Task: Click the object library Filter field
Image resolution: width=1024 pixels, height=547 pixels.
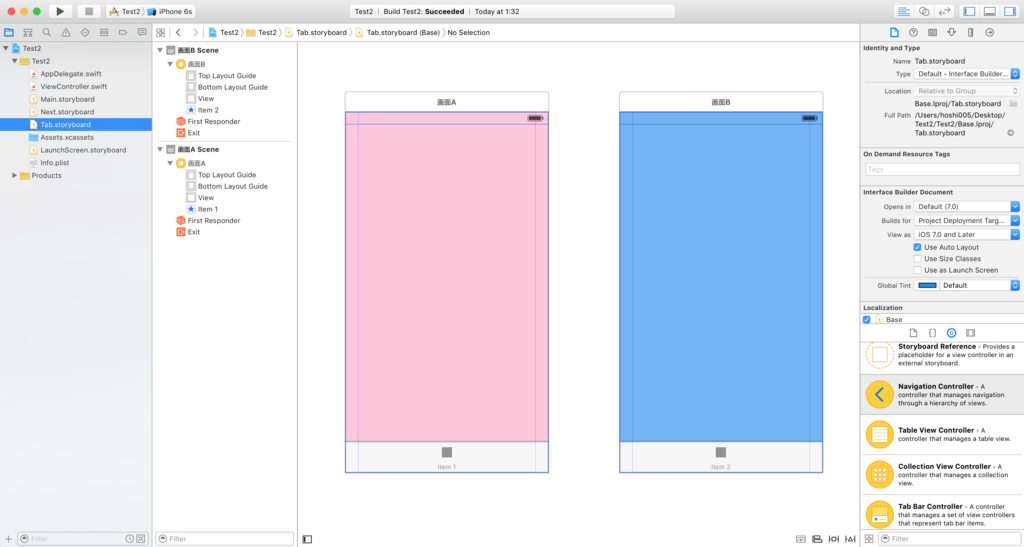Action: [x=948, y=539]
